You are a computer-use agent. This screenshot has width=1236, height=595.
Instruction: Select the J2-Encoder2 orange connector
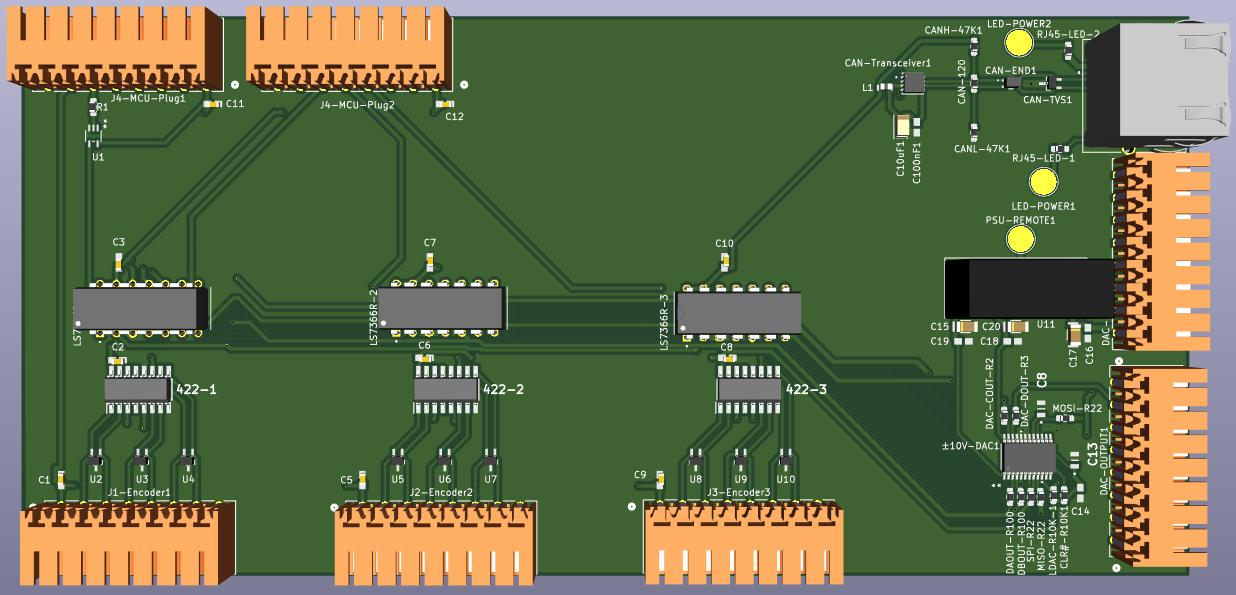click(435, 543)
